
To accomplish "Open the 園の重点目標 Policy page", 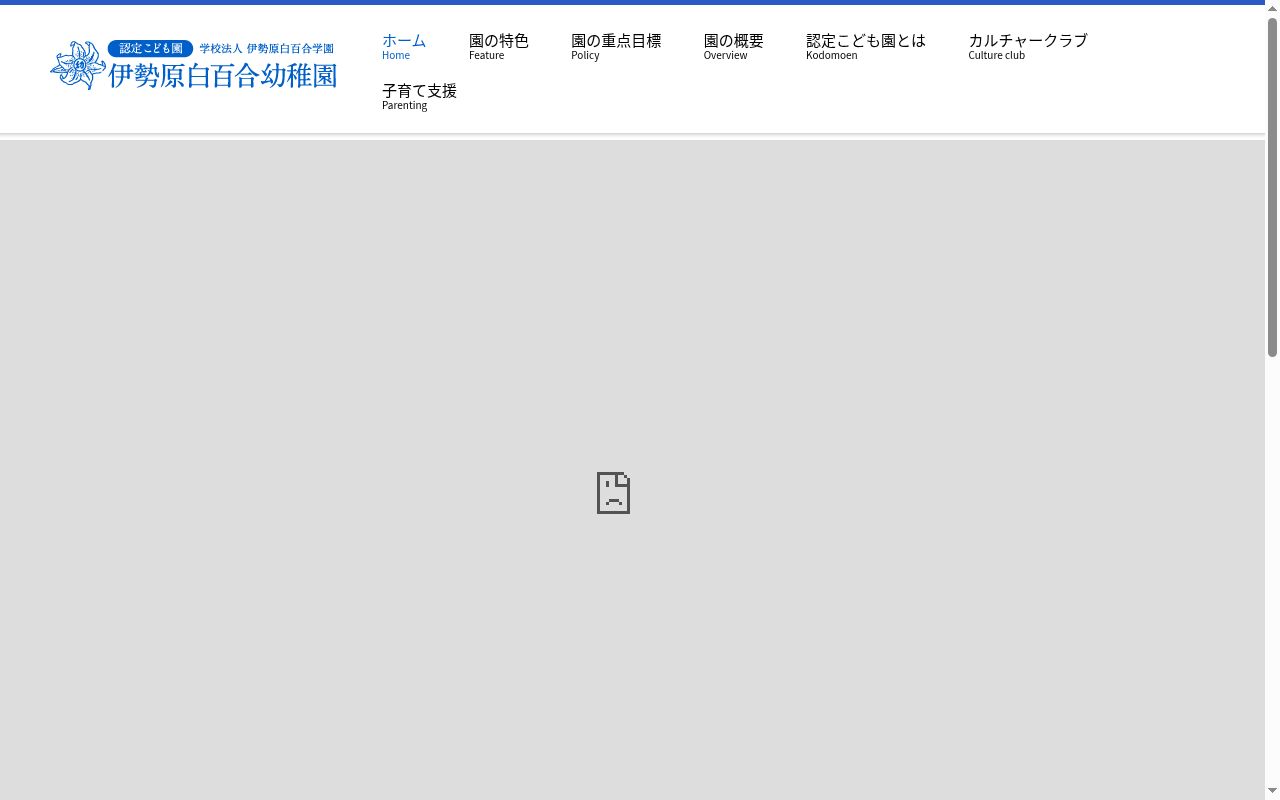I will point(616,46).
